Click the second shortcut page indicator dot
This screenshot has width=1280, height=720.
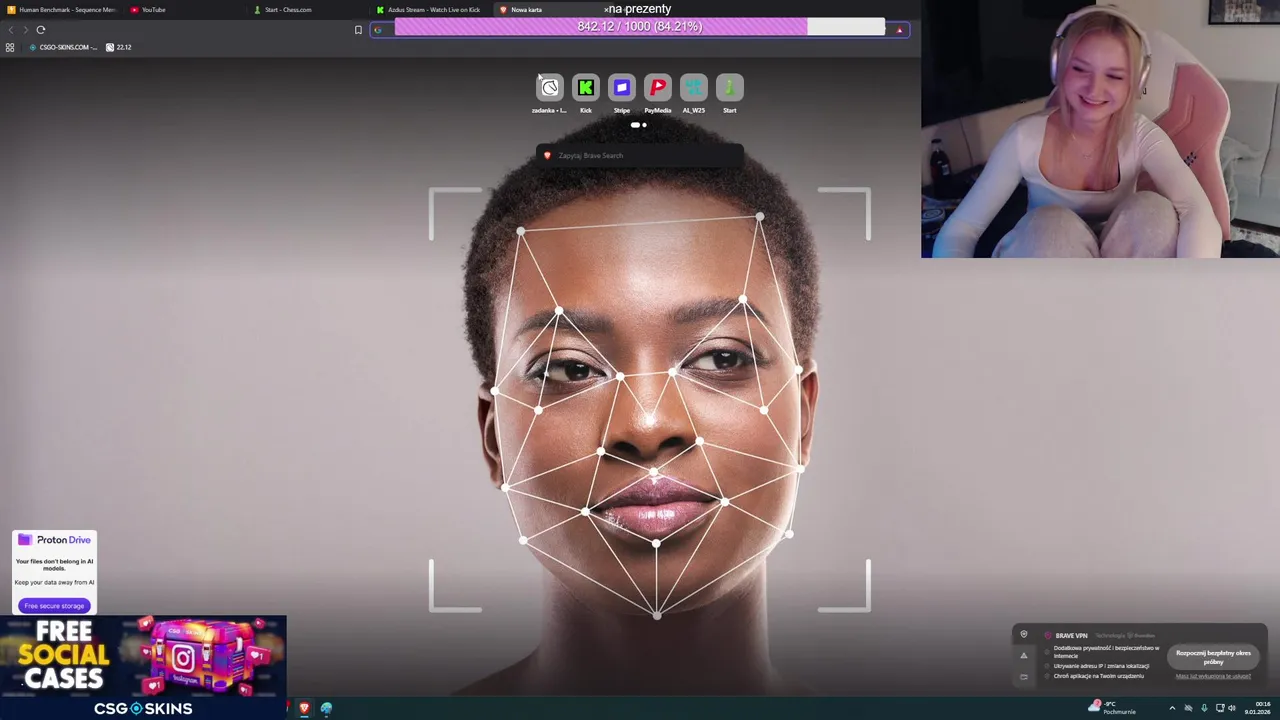point(644,125)
